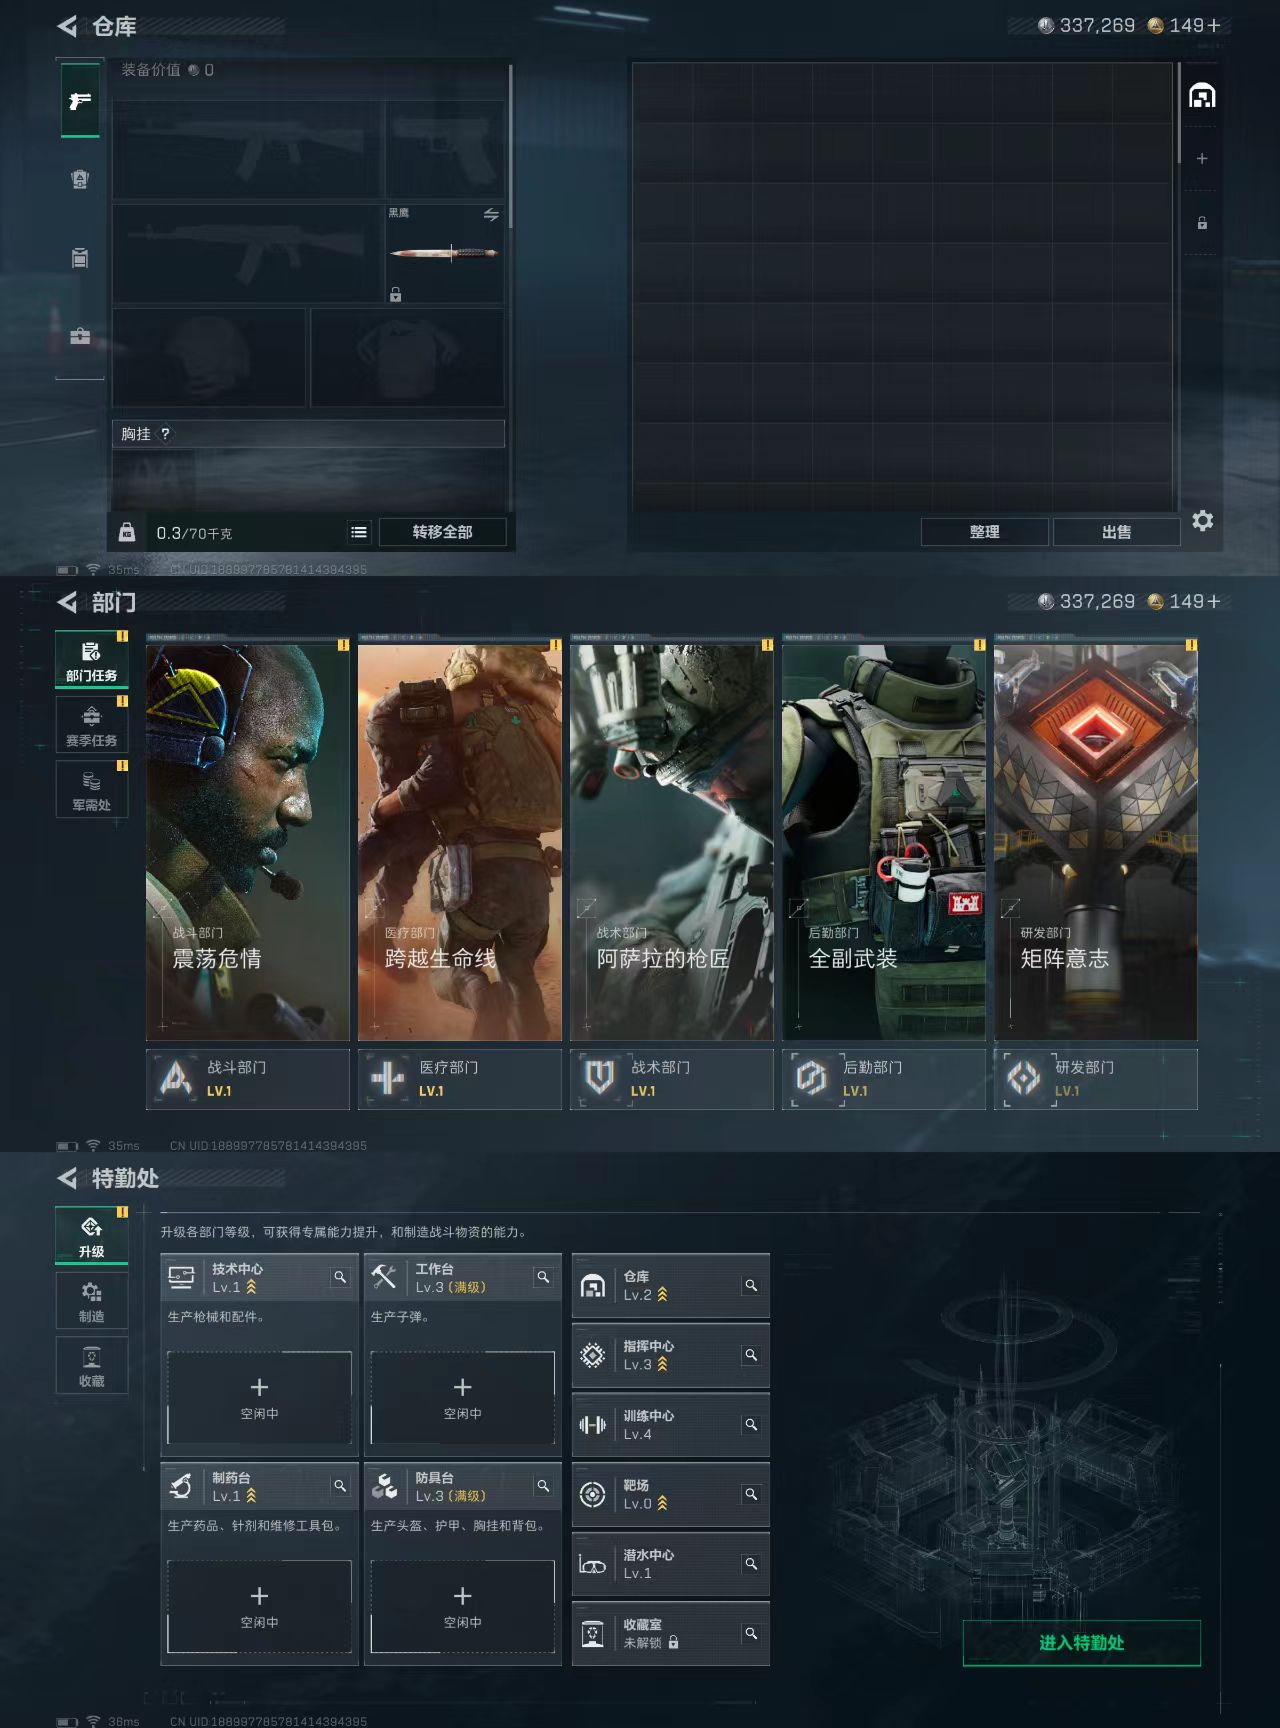Click the locked storage padlock icon
Viewport: 1280px width, 1728px height.
point(1202,223)
